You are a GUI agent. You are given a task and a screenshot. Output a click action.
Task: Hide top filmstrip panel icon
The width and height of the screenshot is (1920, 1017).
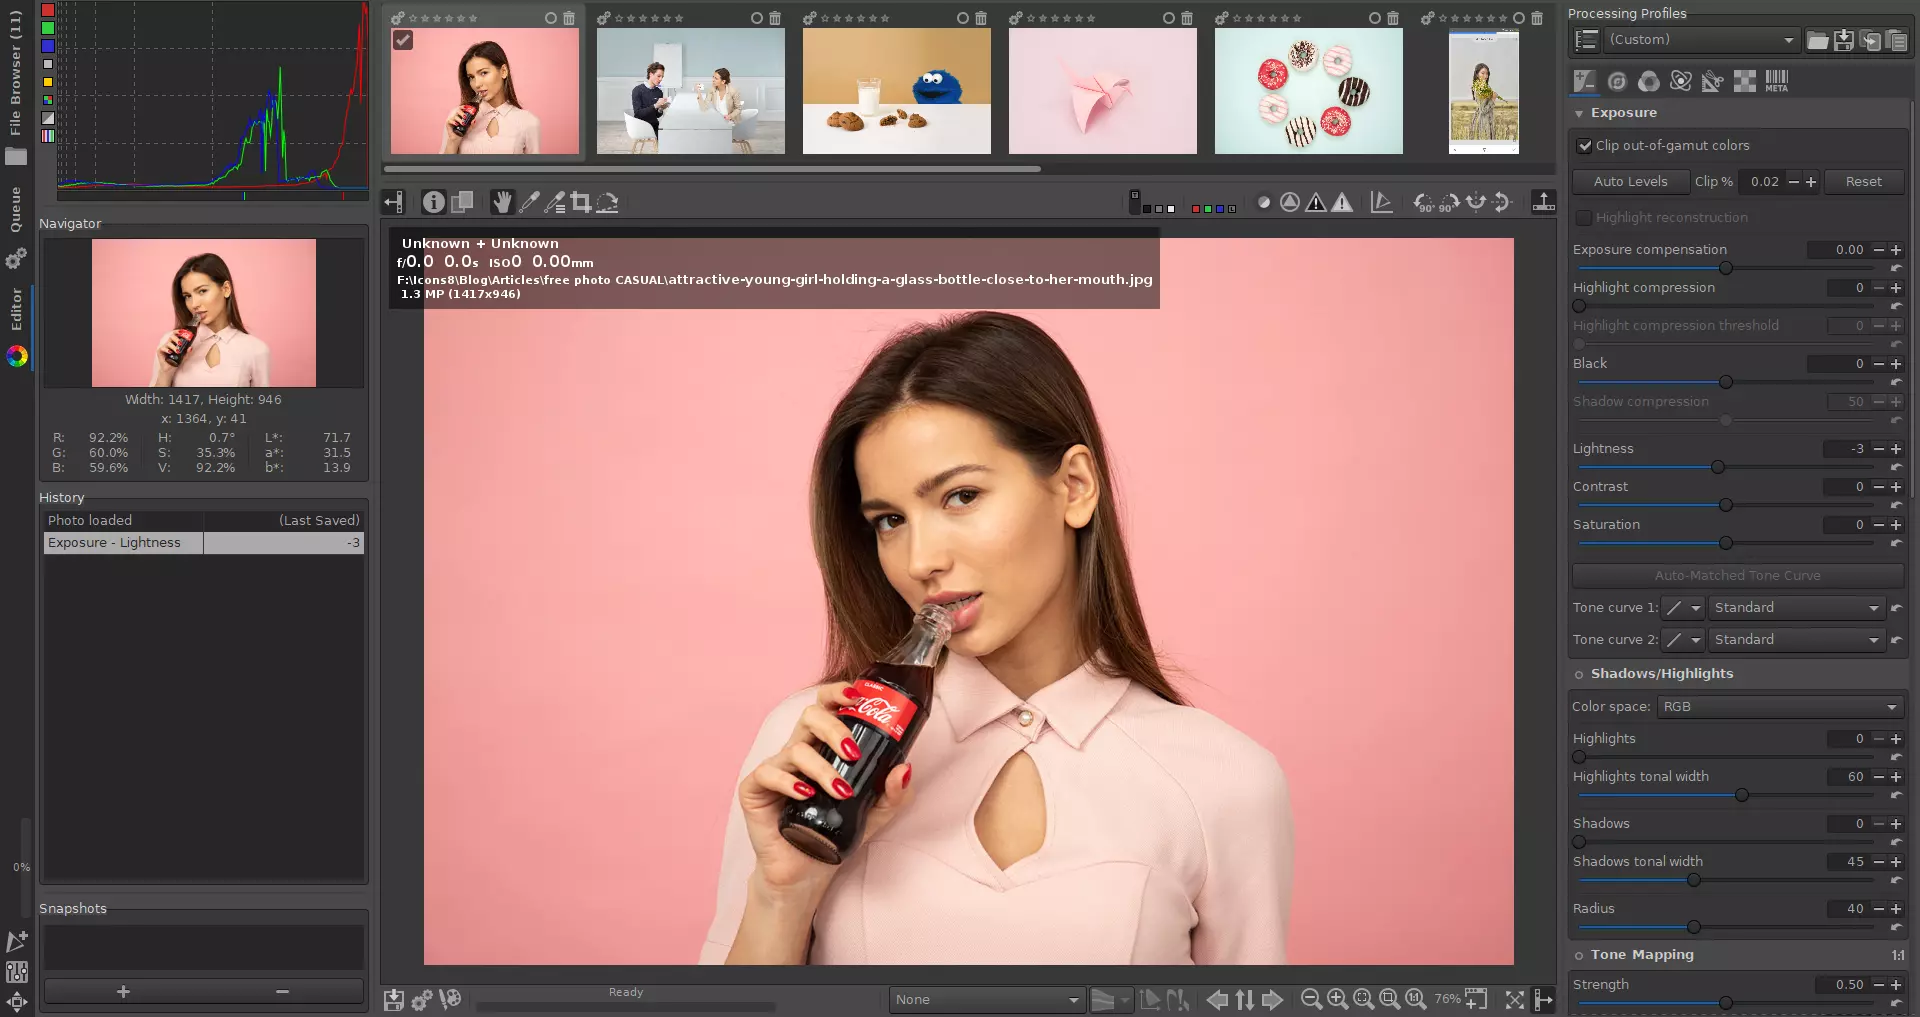tap(1543, 202)
